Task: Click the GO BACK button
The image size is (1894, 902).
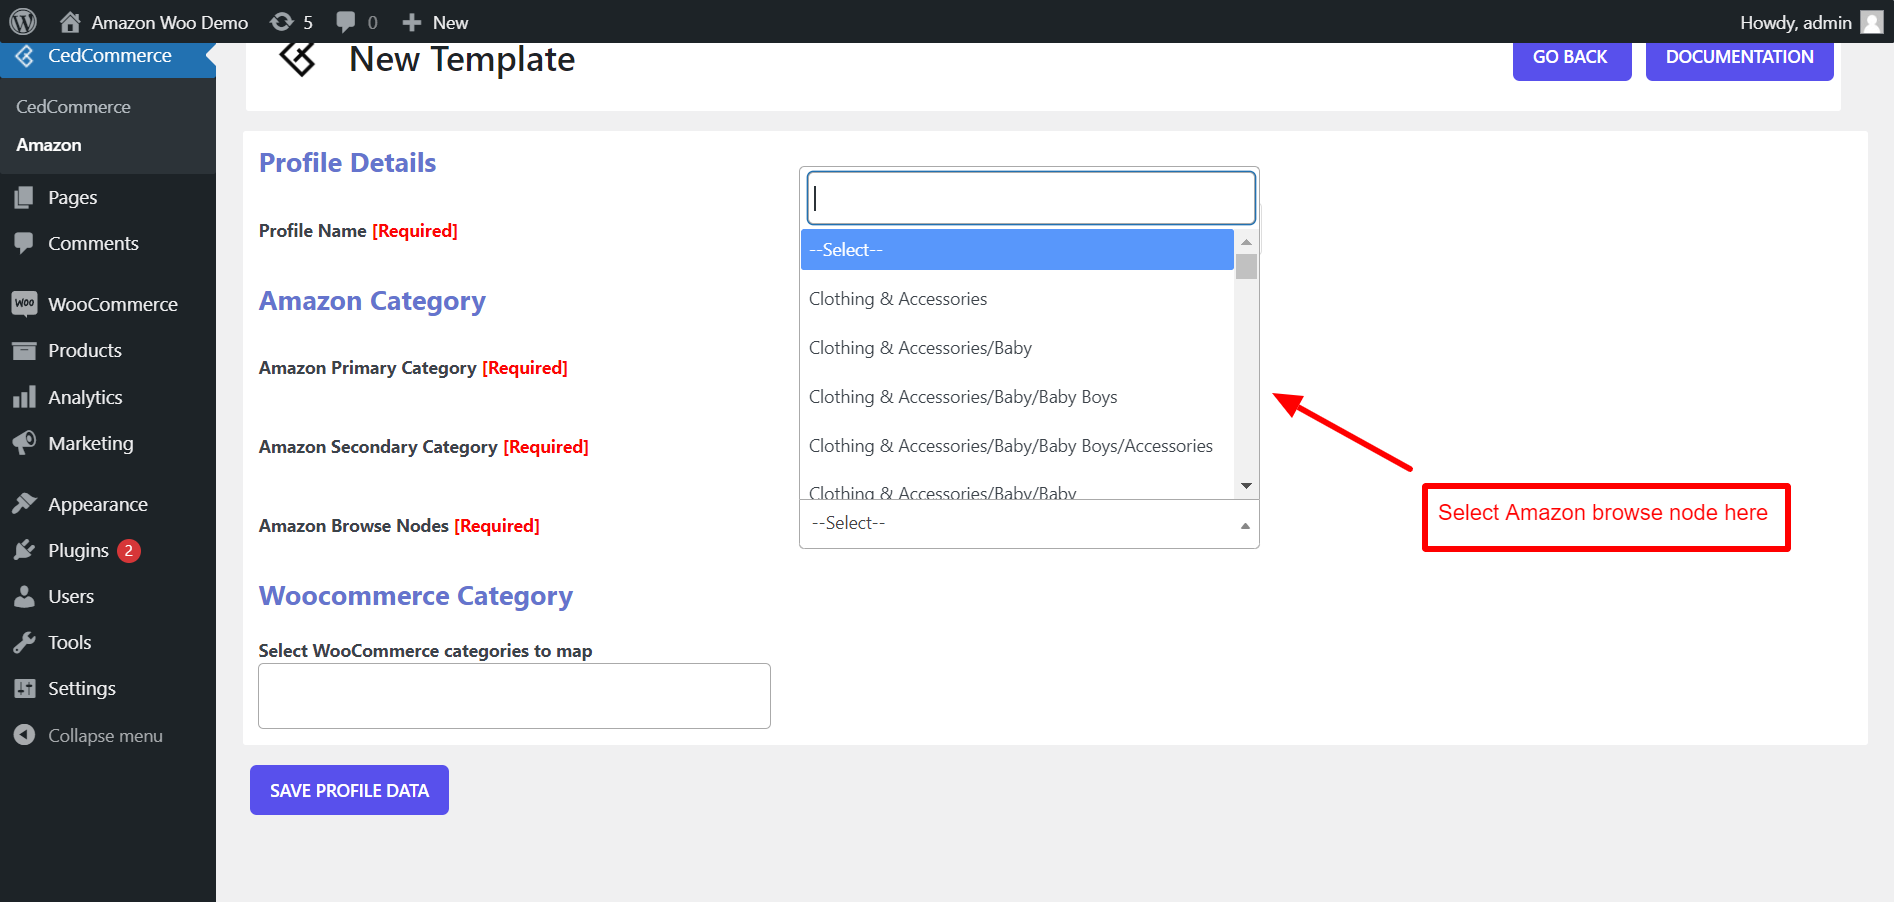Action: tap(1571, 58)
